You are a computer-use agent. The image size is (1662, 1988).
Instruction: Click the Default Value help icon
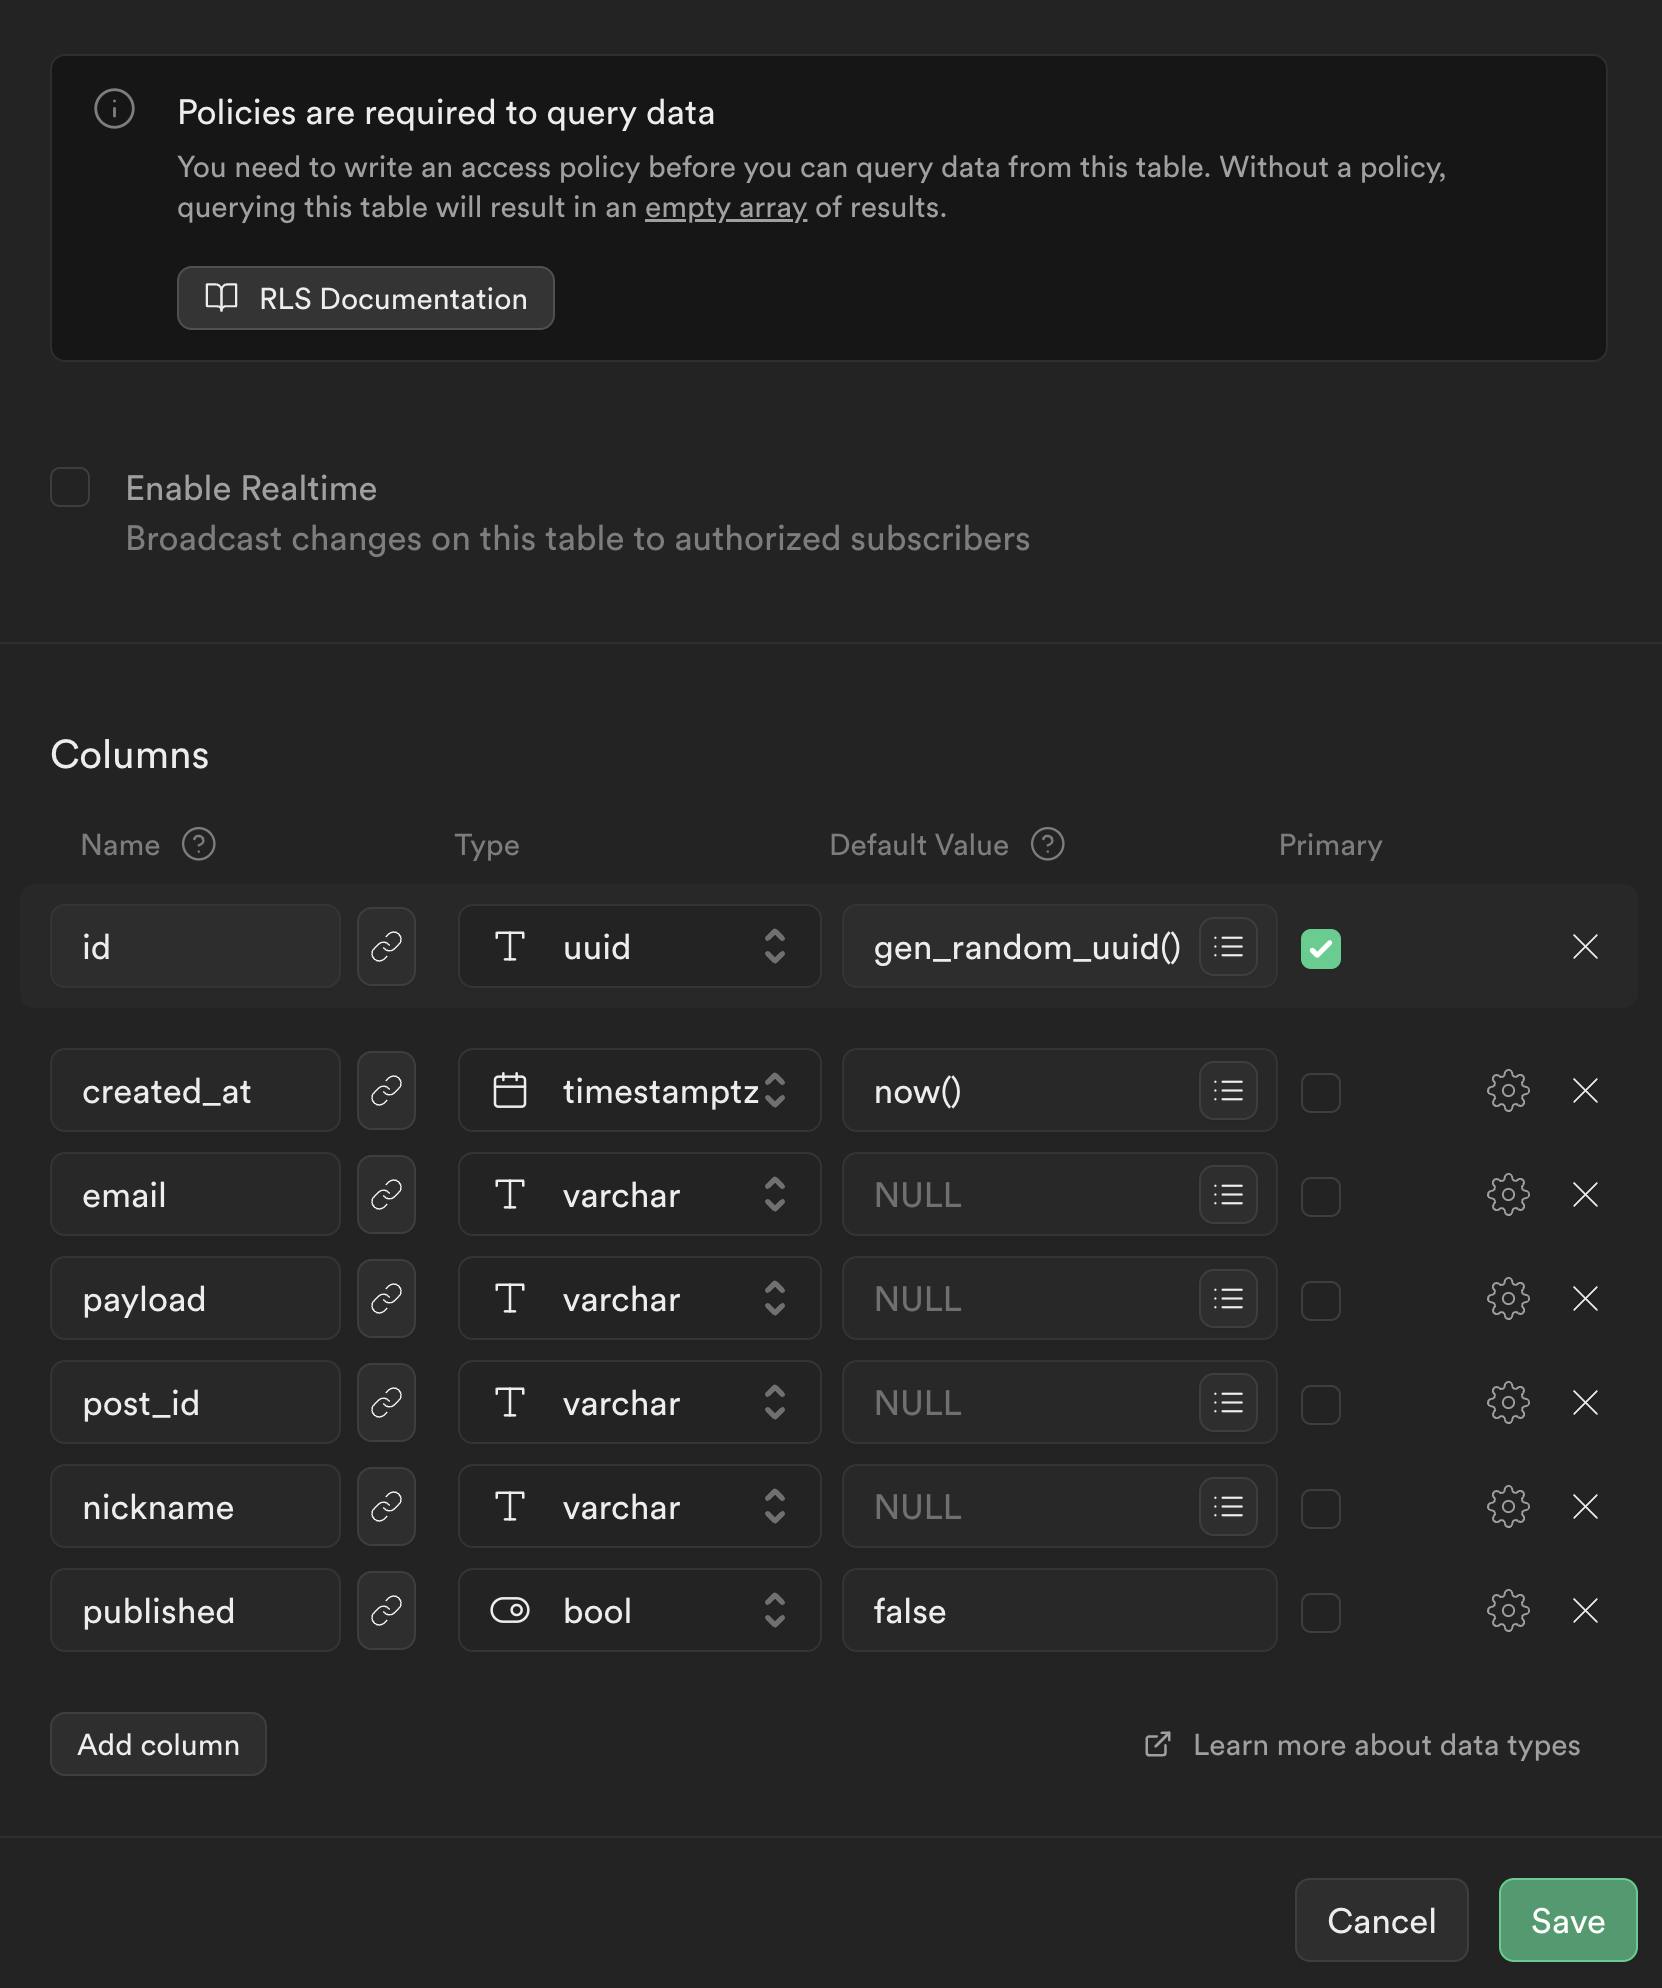click(x=1047, y=844)
